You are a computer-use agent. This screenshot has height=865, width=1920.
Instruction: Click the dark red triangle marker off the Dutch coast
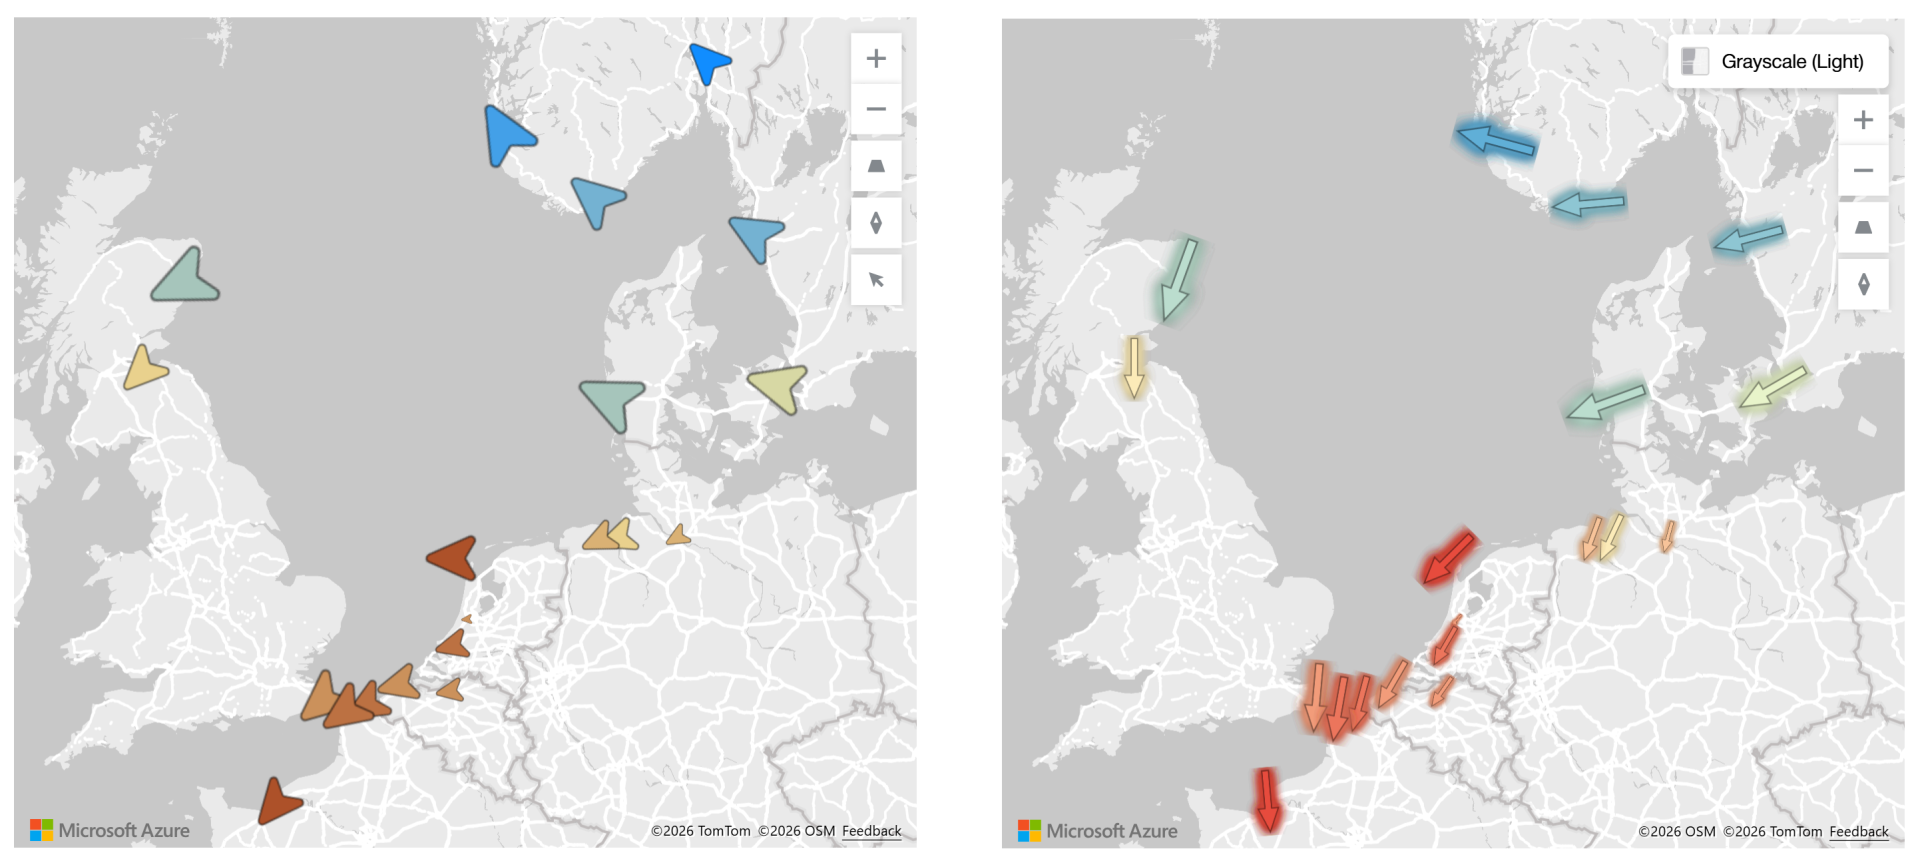pos(455,558)
